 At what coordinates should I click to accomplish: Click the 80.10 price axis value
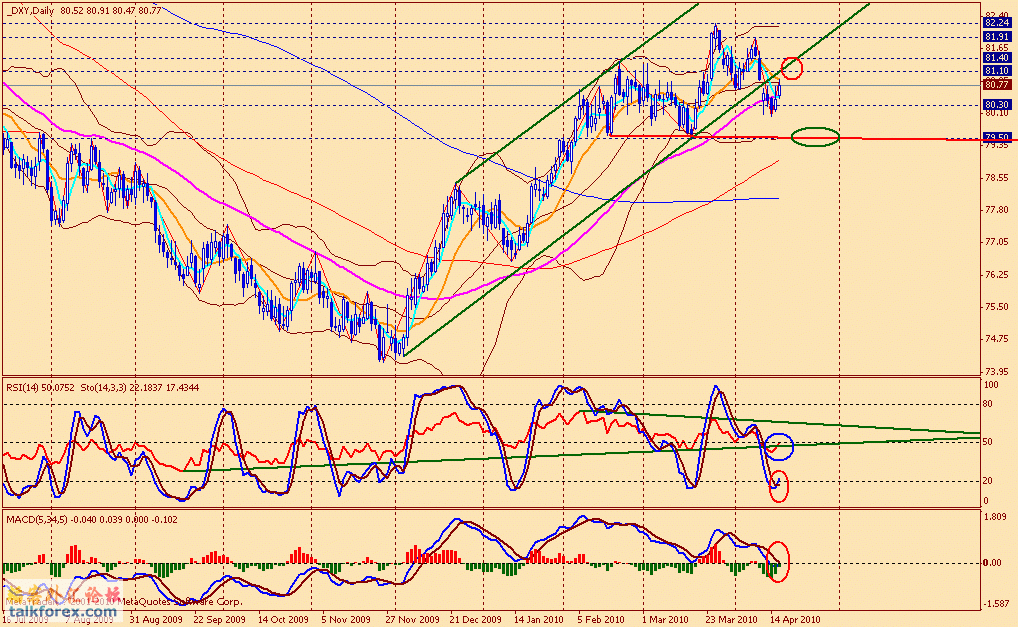(997, 113)
